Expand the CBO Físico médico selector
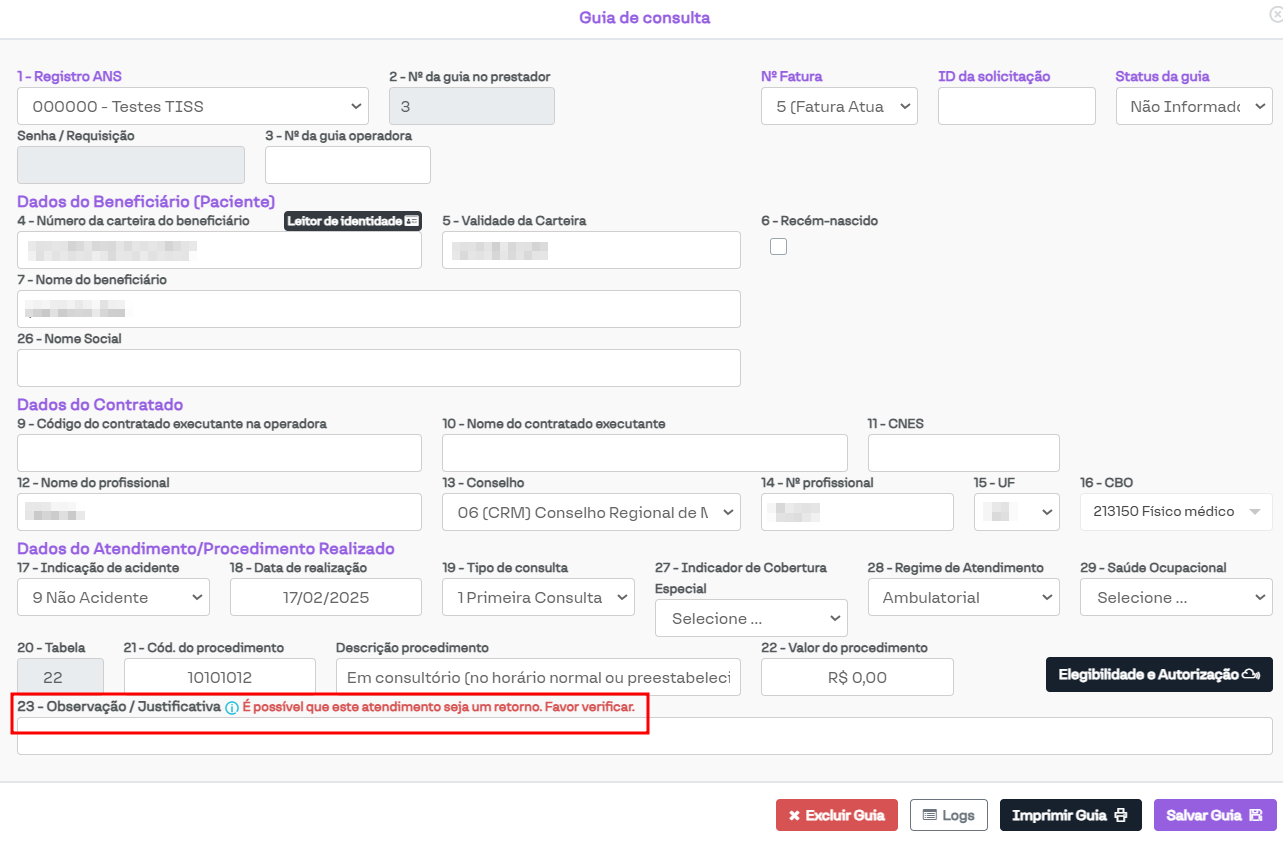Image resolution: width=1283 pixels, height=845 pixels. [x=1175, y=512]
